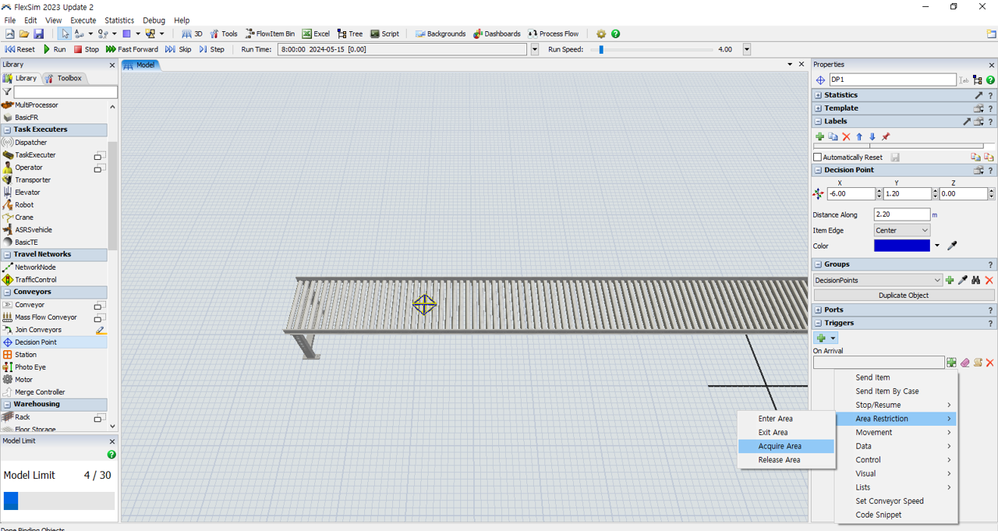Collapse the Labels section

click(x=819, y=121)
